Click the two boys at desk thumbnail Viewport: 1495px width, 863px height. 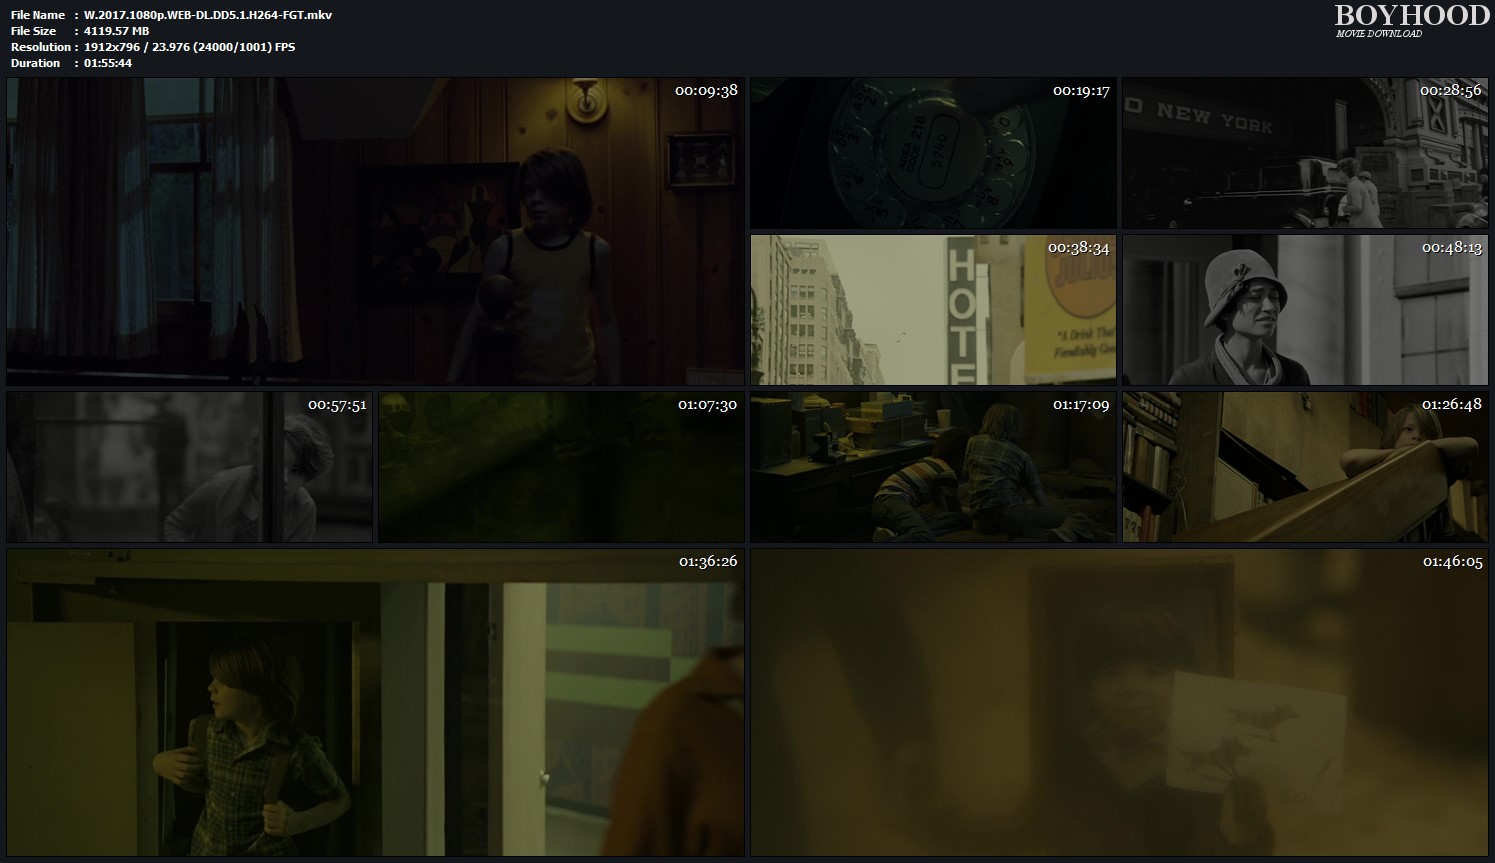[x=932, y=467]
